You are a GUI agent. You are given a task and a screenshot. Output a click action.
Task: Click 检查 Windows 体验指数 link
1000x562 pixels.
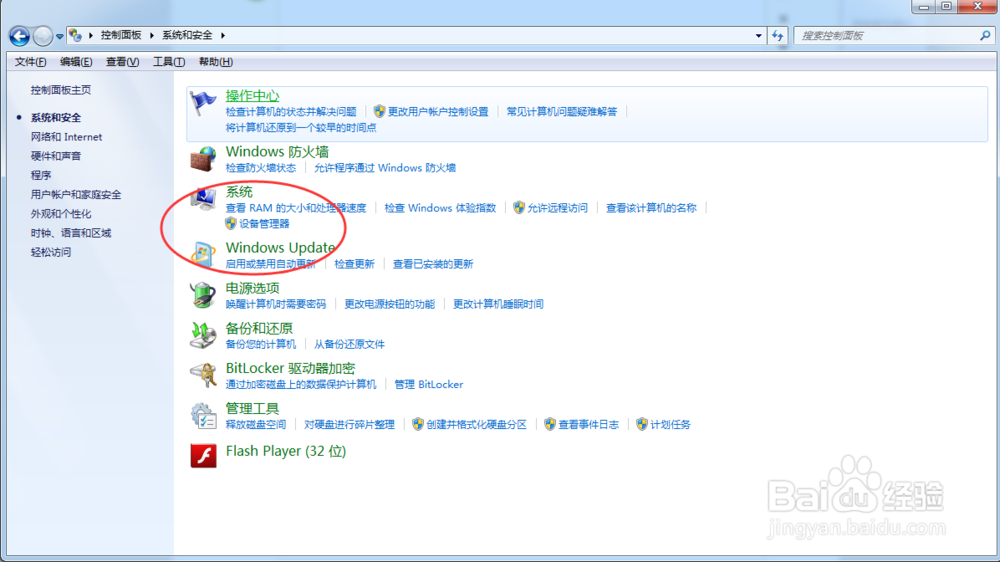(440, 208)
